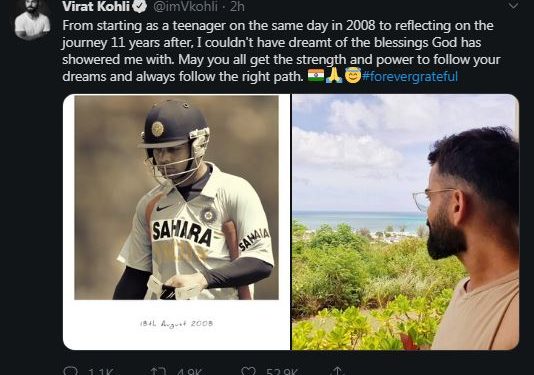Click the tweet text body to expand
534x375 pixels.
281,51
